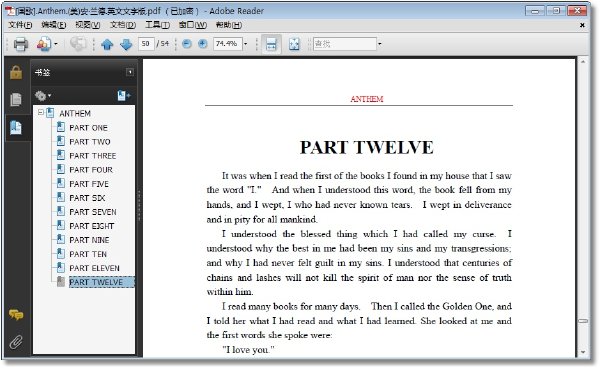600x369 pixels.
Task: Click the page number field showing 50
Action: [x=146, y=44]
